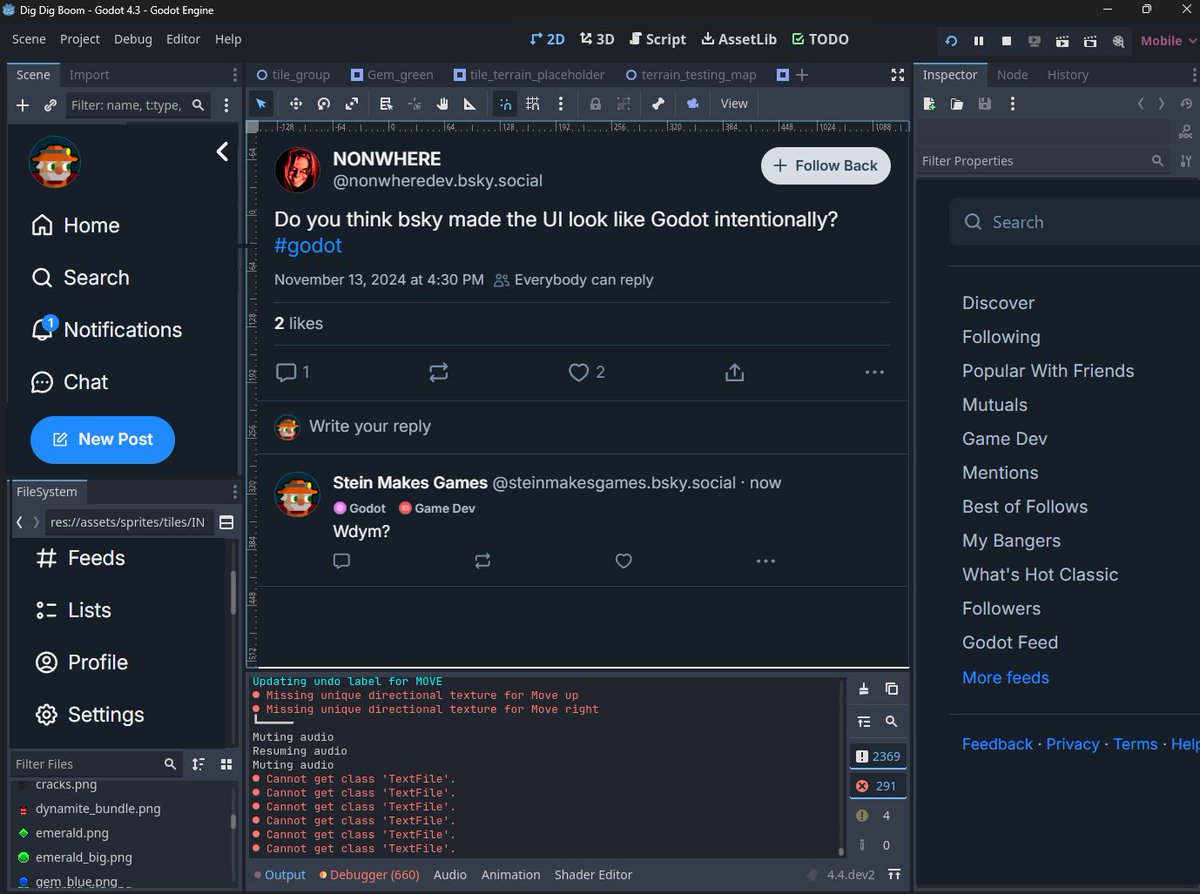The image size is (1200, 894).
Task: Open the Help menu
Action: tap(228, 39)
